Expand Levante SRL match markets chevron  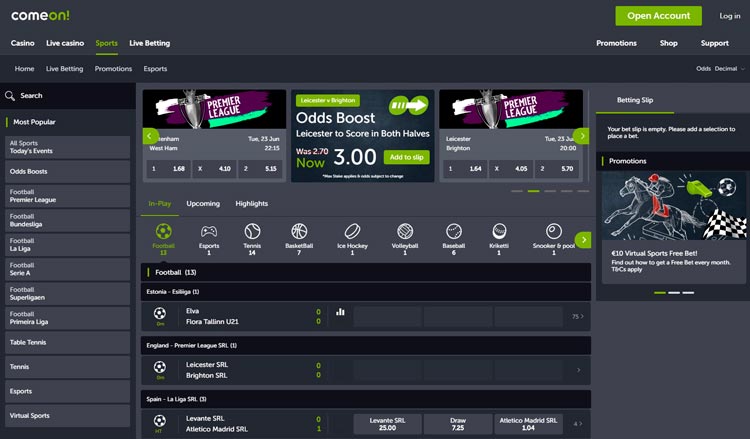[578, 424]
